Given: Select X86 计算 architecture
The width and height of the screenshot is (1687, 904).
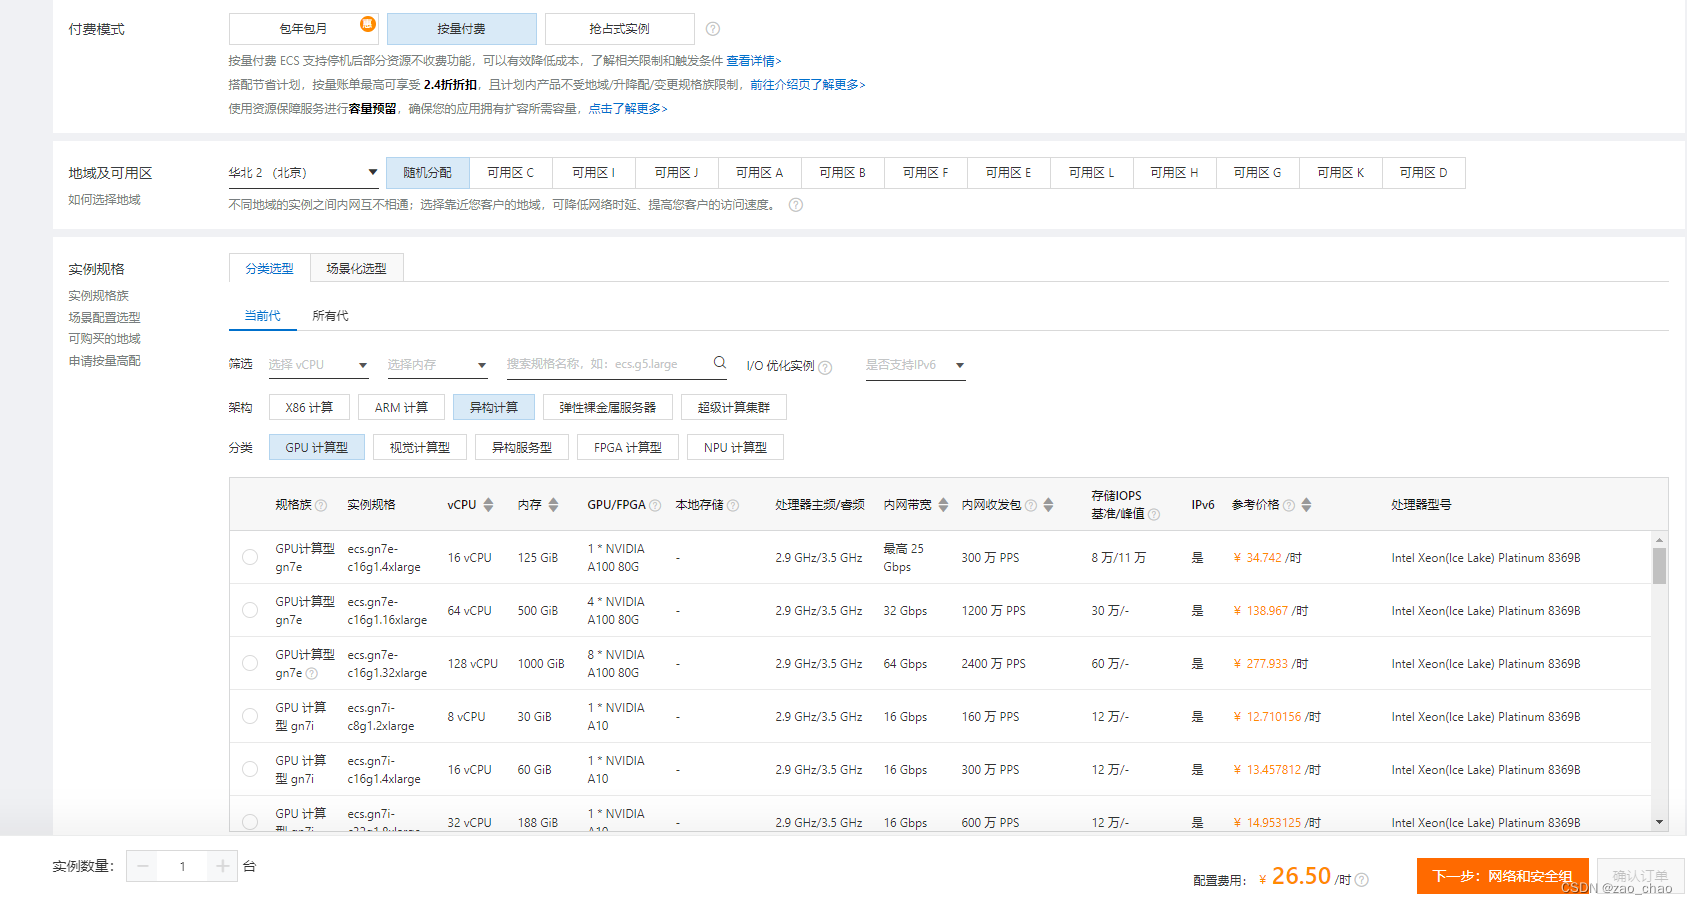Looking at the screenshot, I should [309, 407].
